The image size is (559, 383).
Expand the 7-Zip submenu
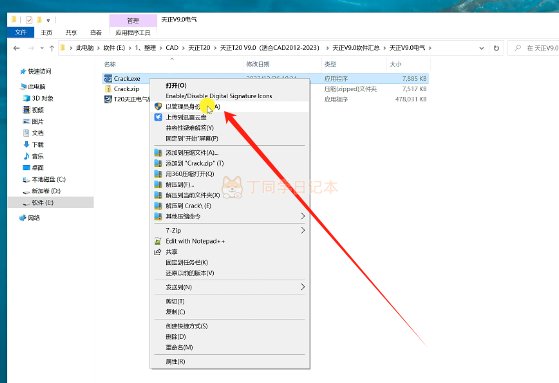(x=230, y=231)
